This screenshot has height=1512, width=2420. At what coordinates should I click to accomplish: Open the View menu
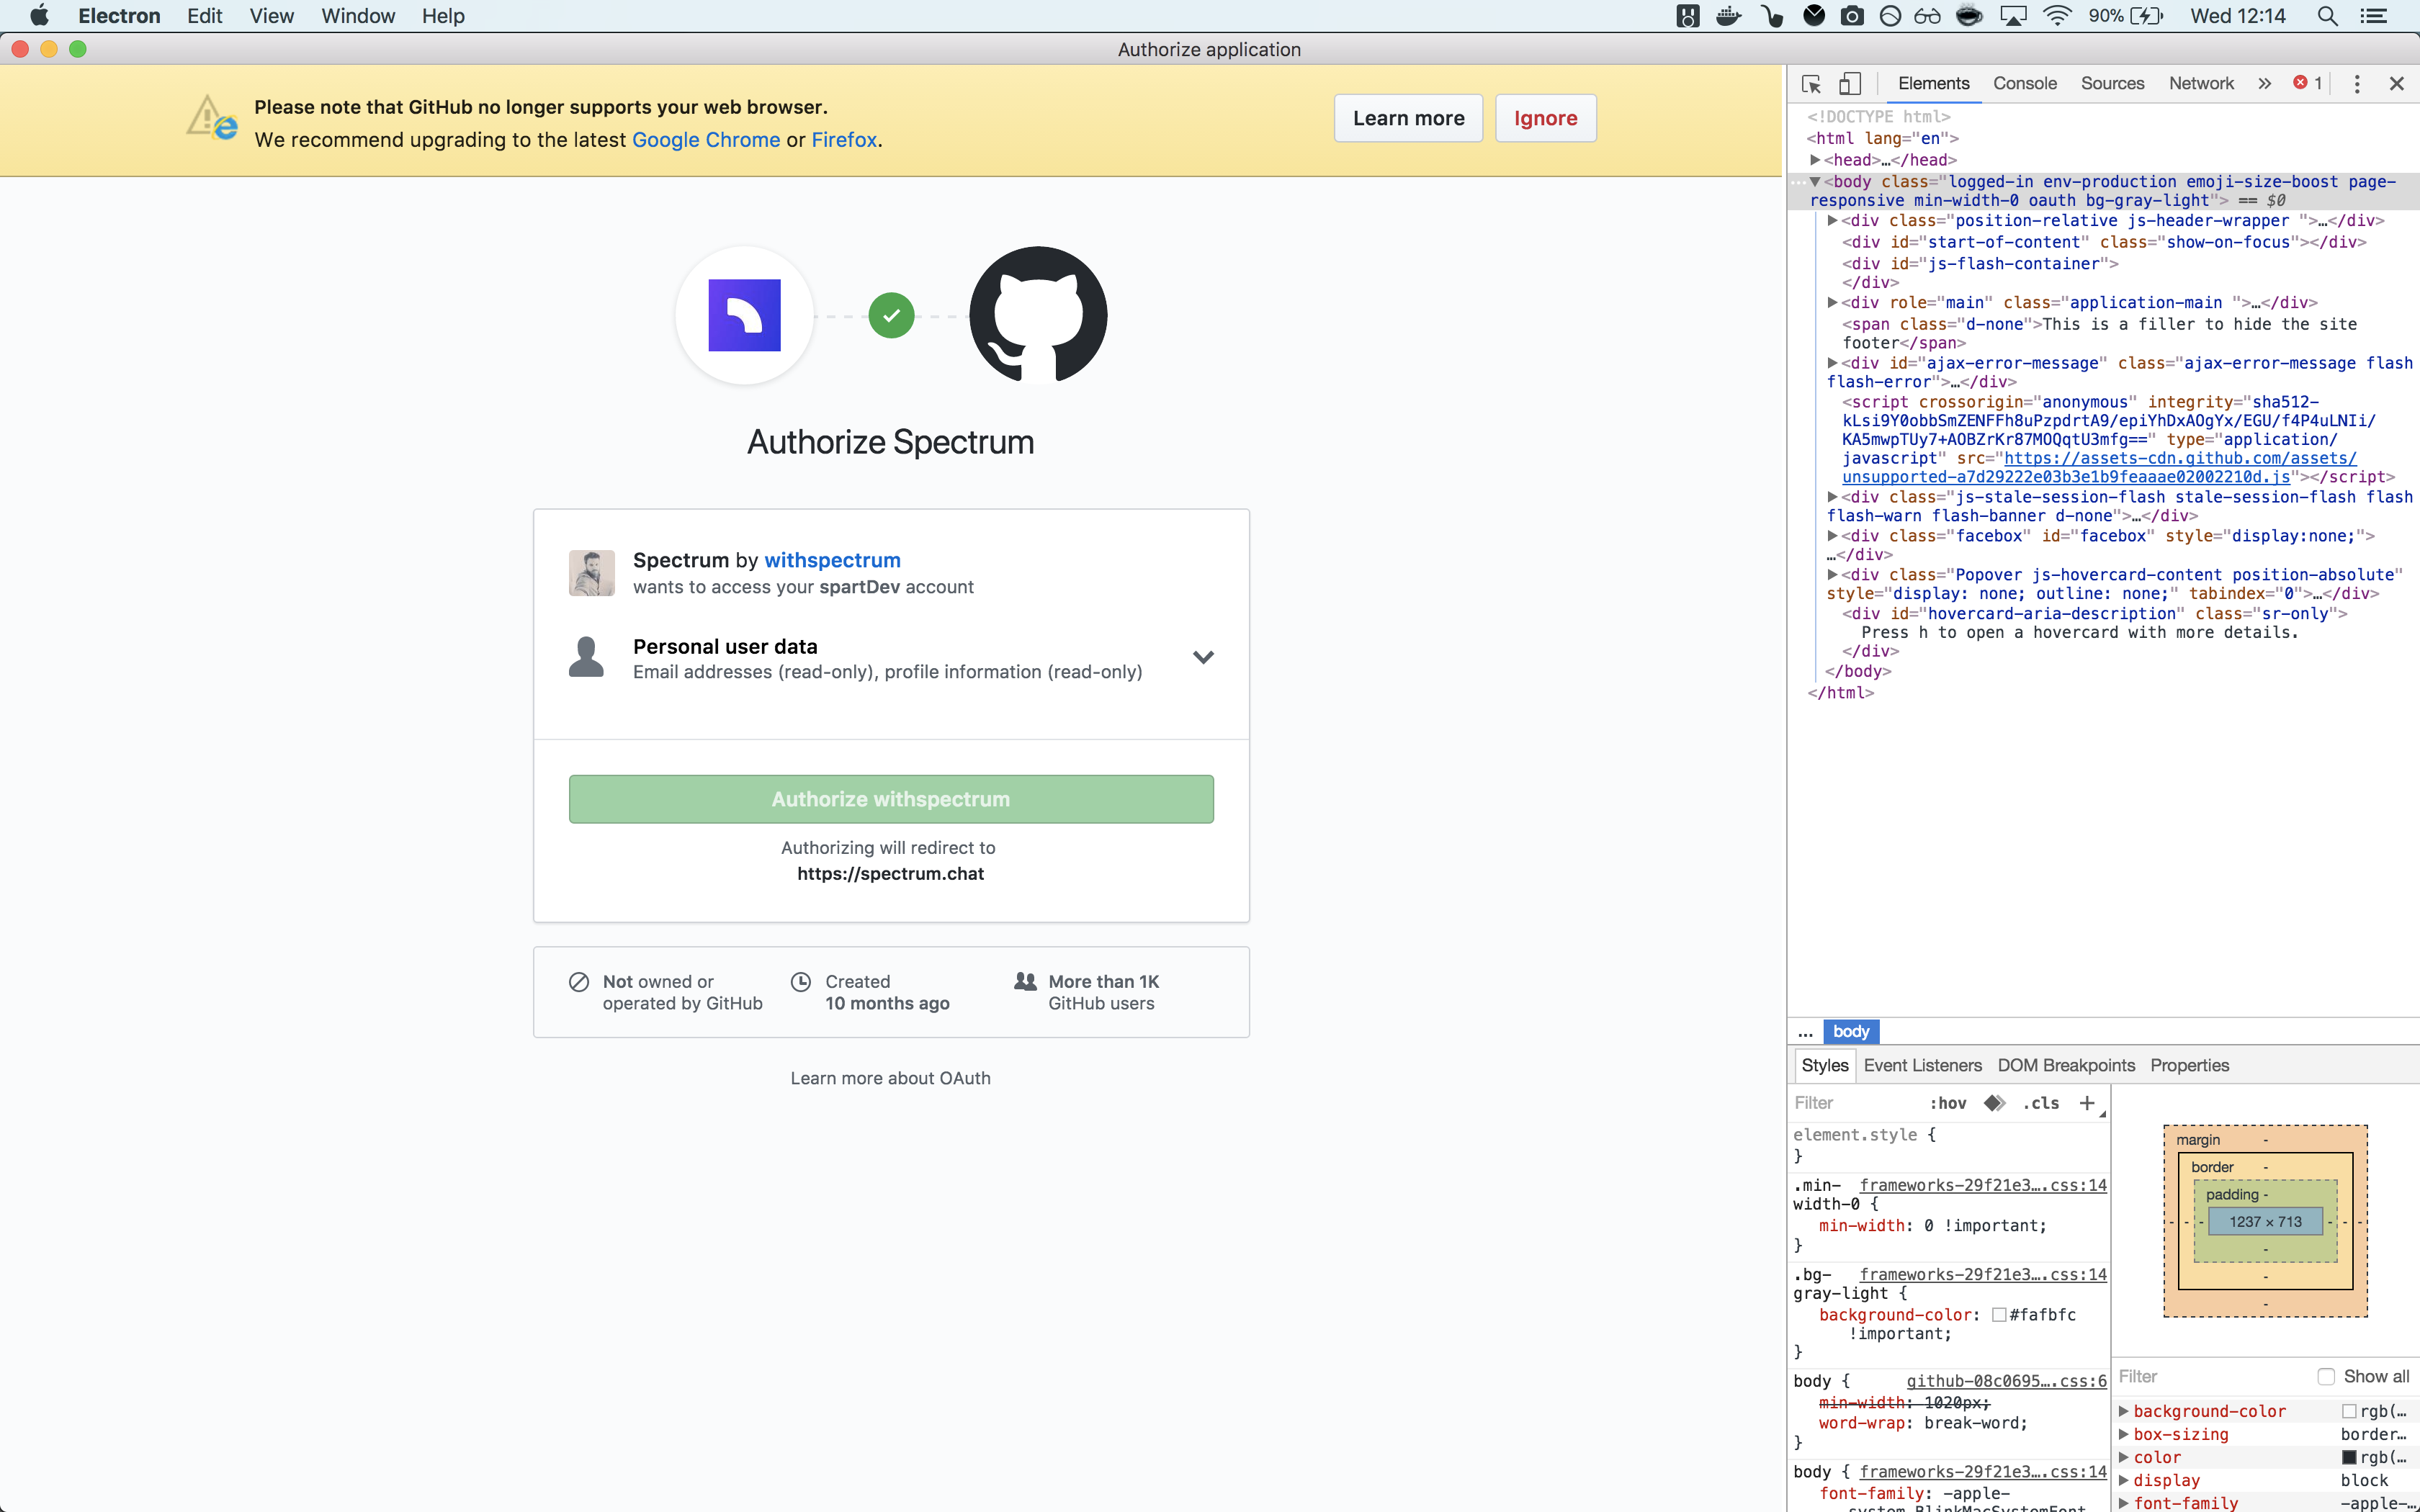tap(271, 16)
